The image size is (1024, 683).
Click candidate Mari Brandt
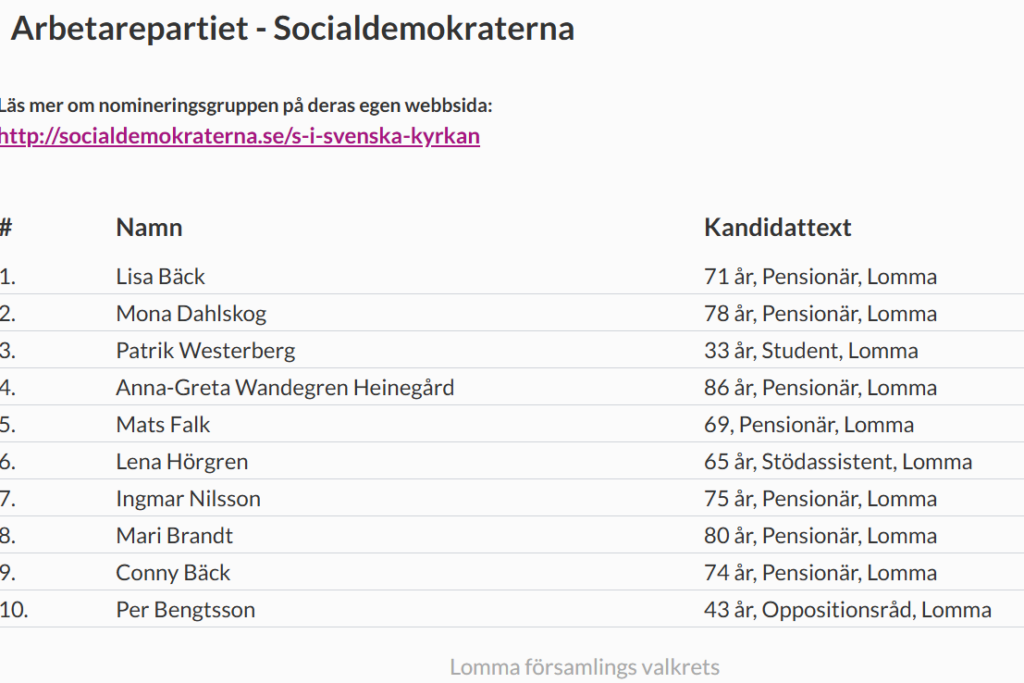click(174, 536)
